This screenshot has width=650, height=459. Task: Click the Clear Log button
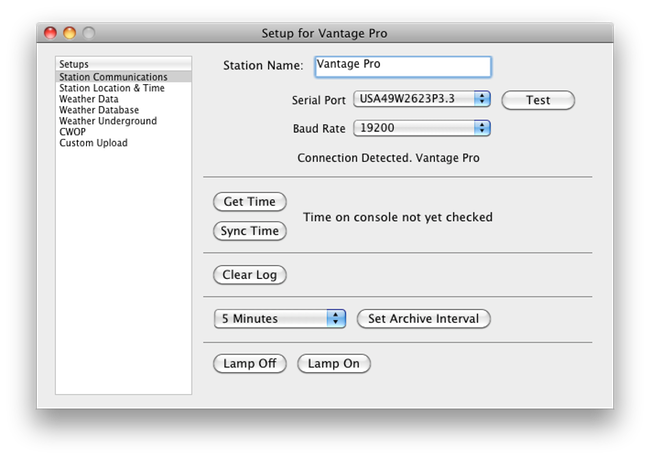pyautogui.click(x=250, y=275)
